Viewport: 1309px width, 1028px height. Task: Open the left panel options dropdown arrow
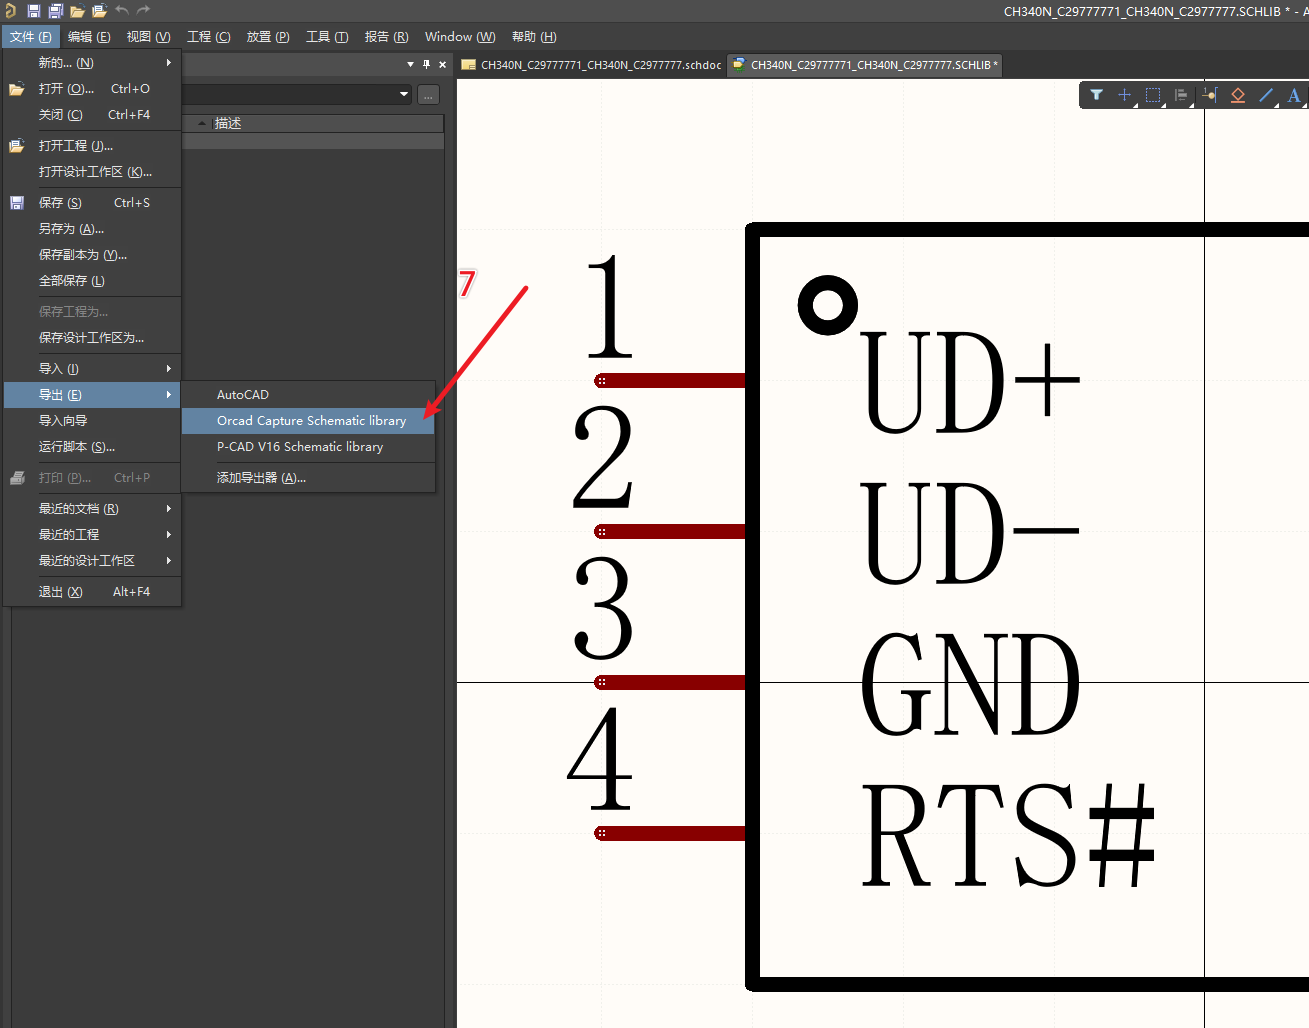tap(410, 65)
